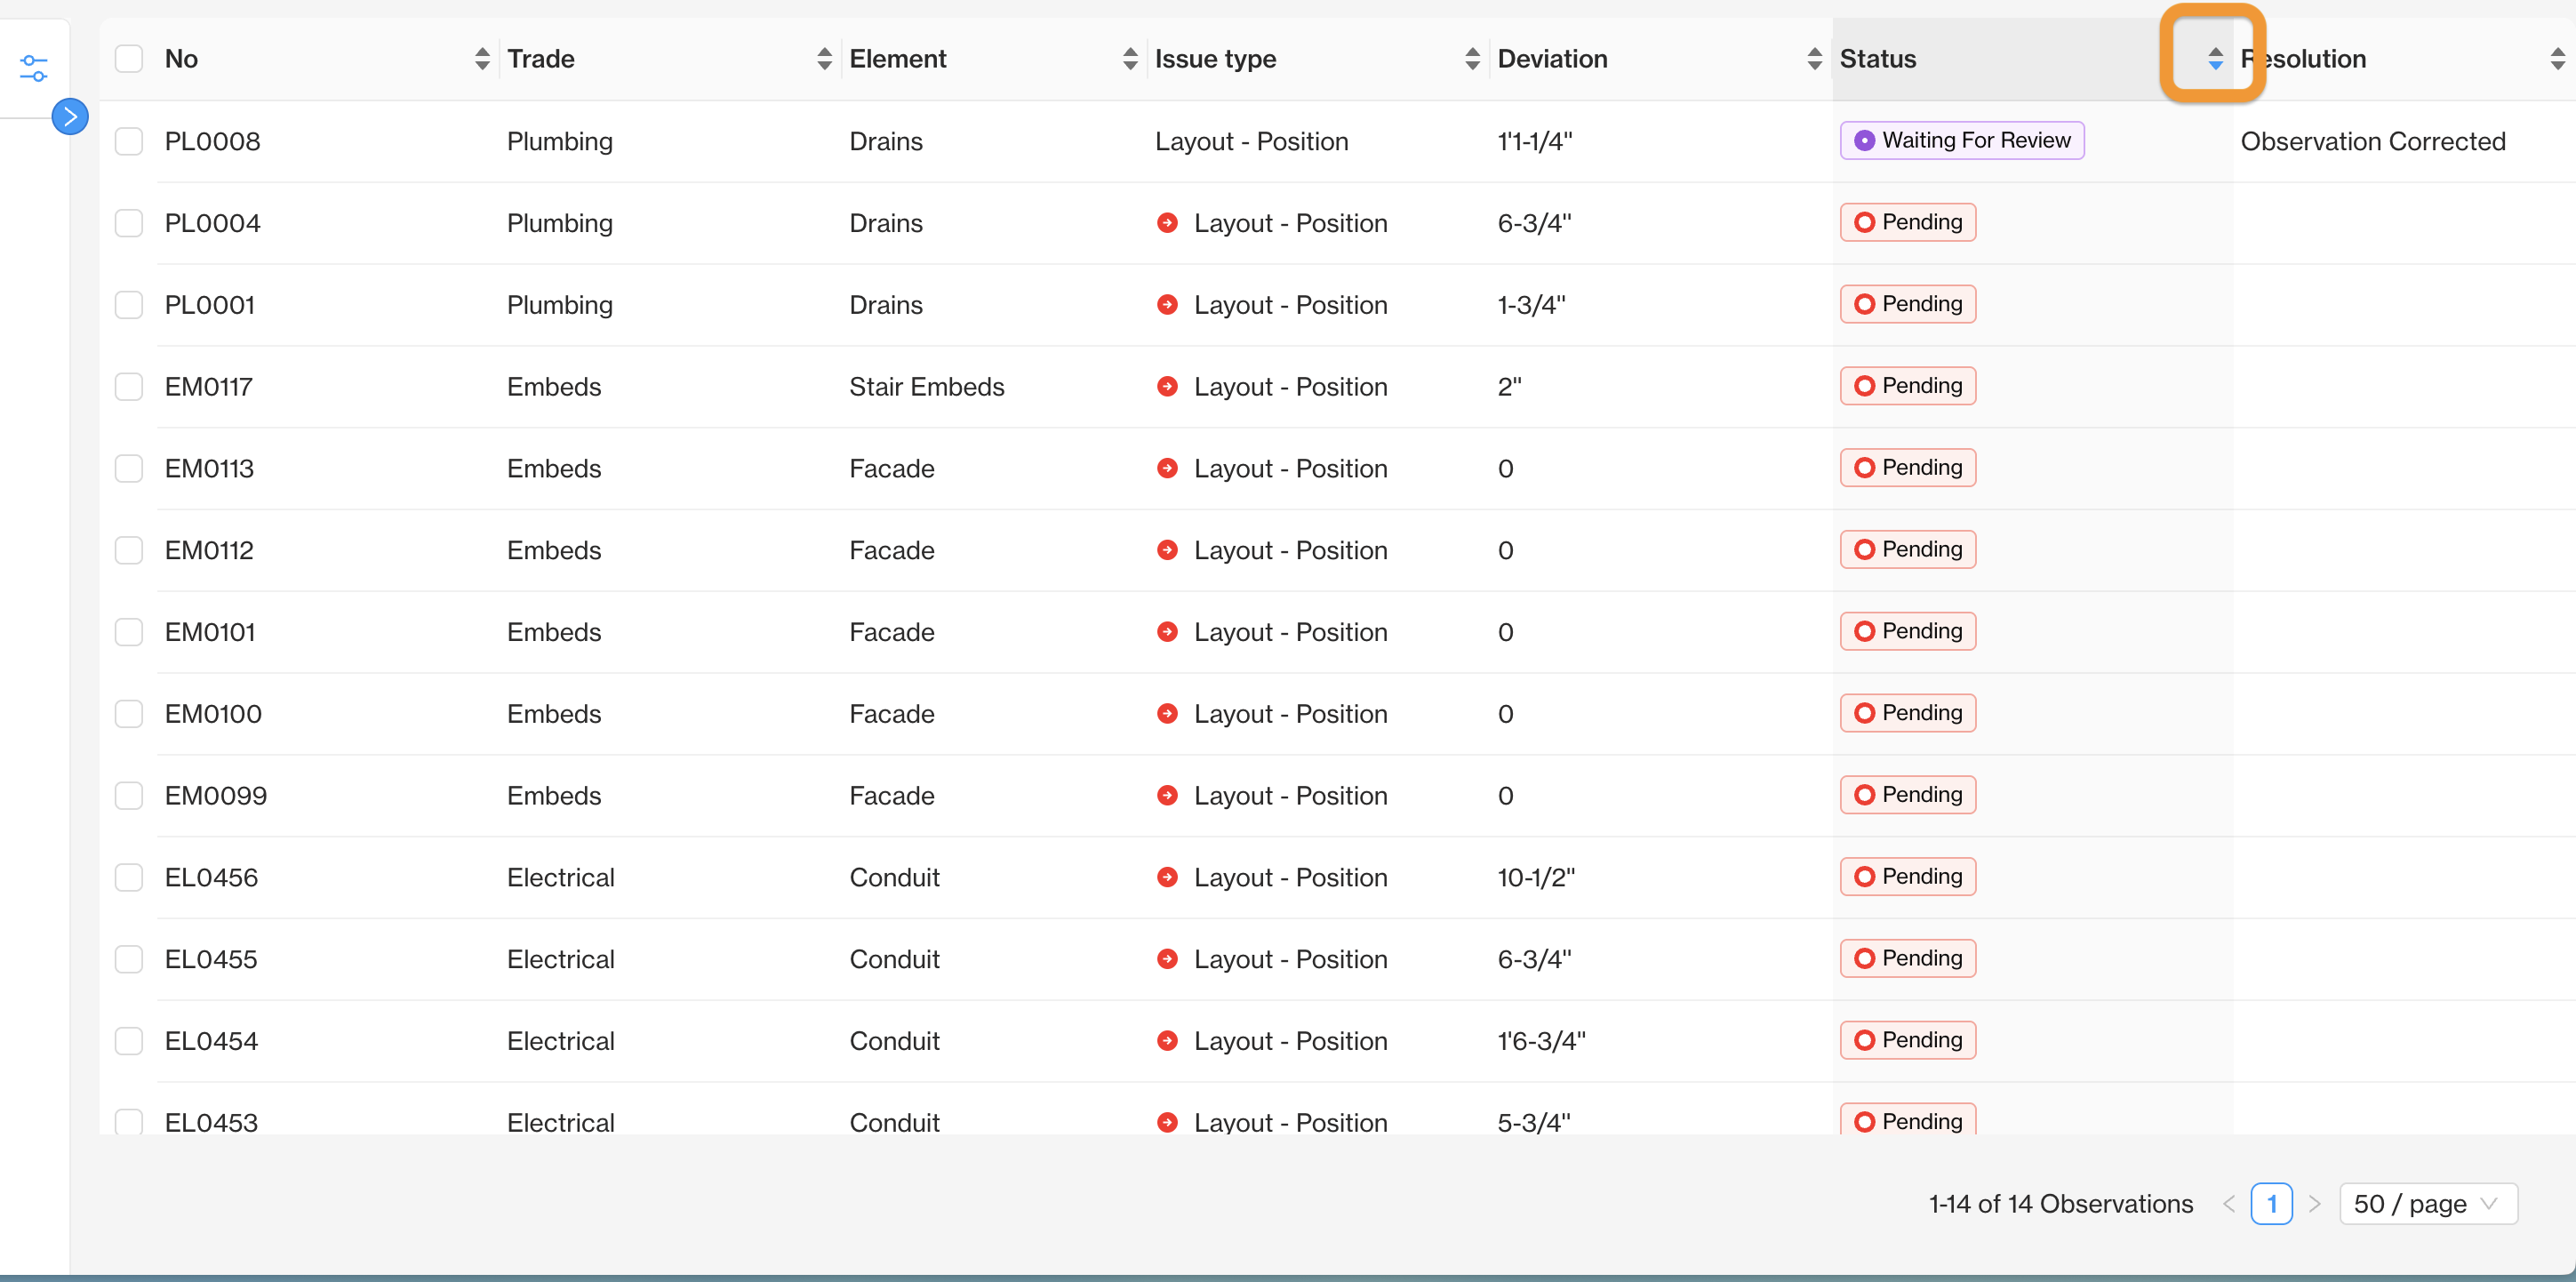Open observation EM0099 row
This screenshot has width=2576, height=1282.
pyautogui.click(x=216, y=796)
